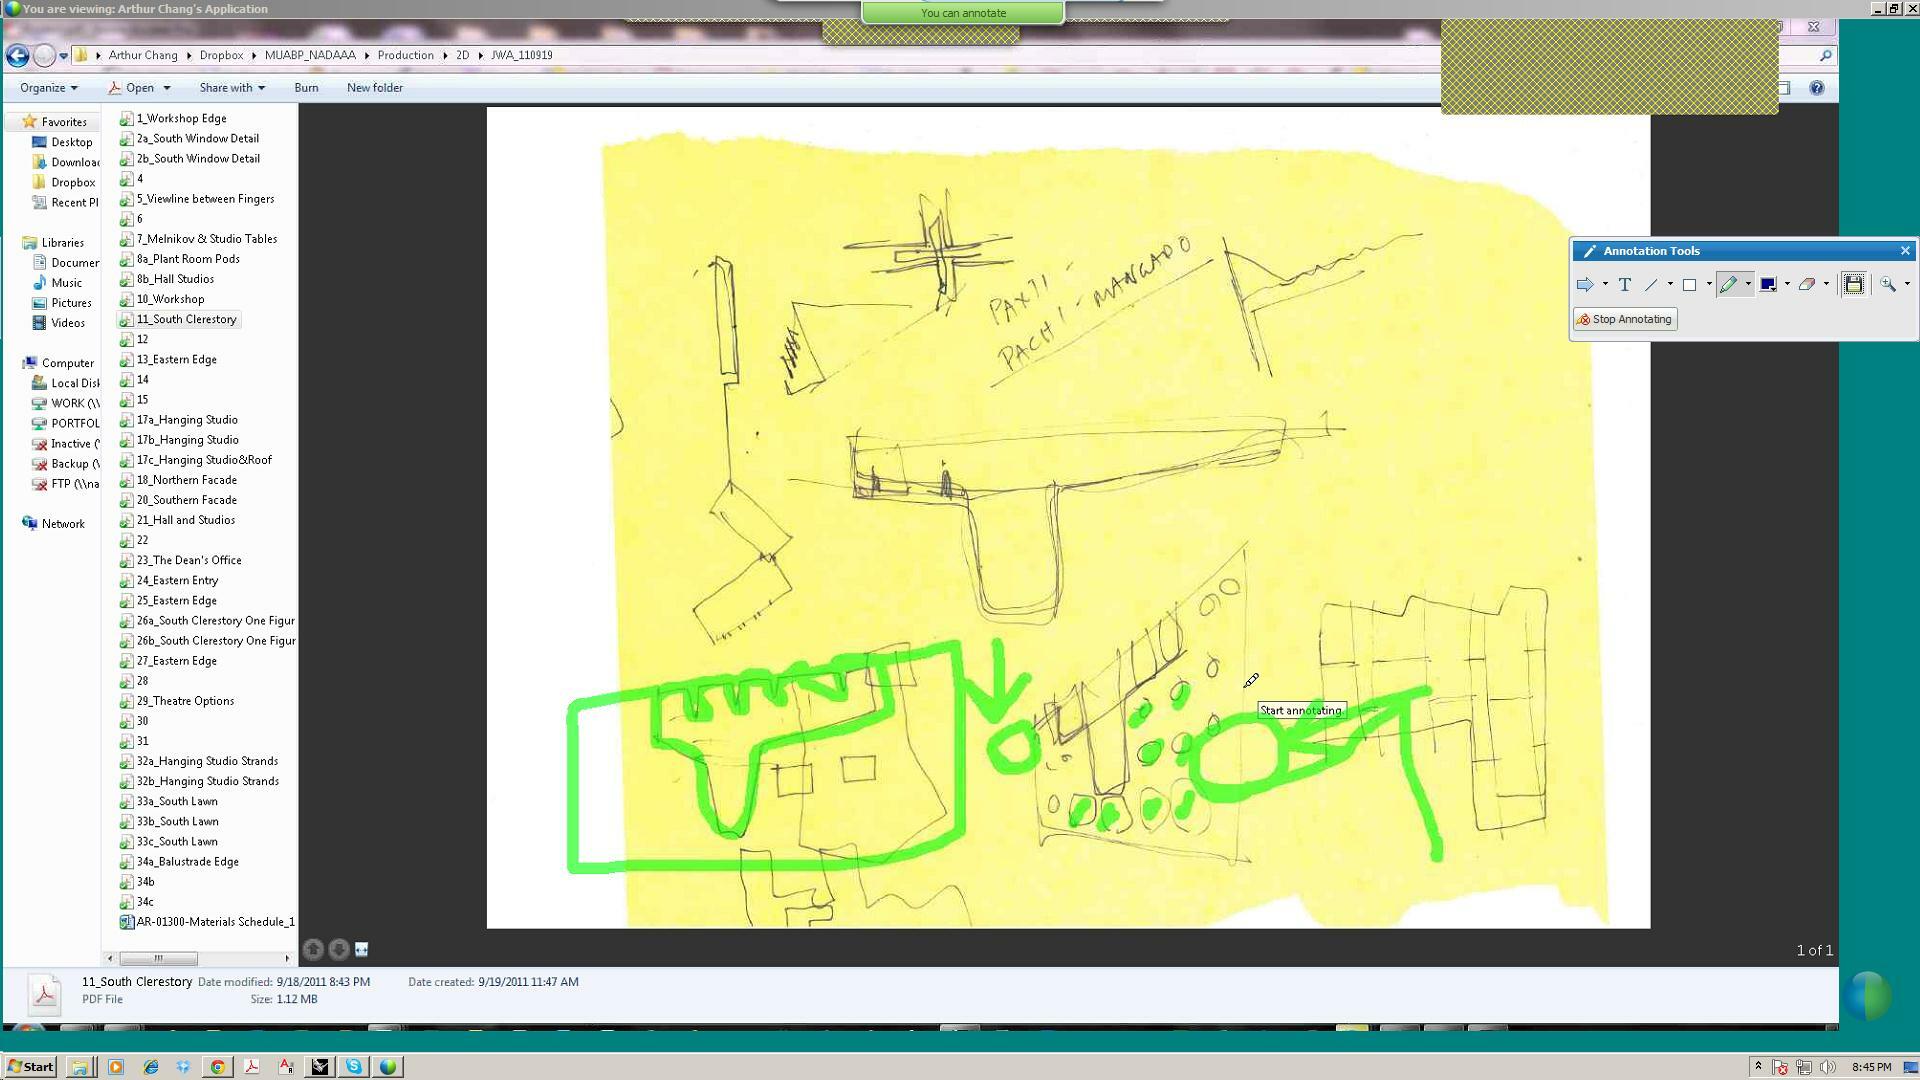Select the 23_The Dean's Office file

click(189, 561)
